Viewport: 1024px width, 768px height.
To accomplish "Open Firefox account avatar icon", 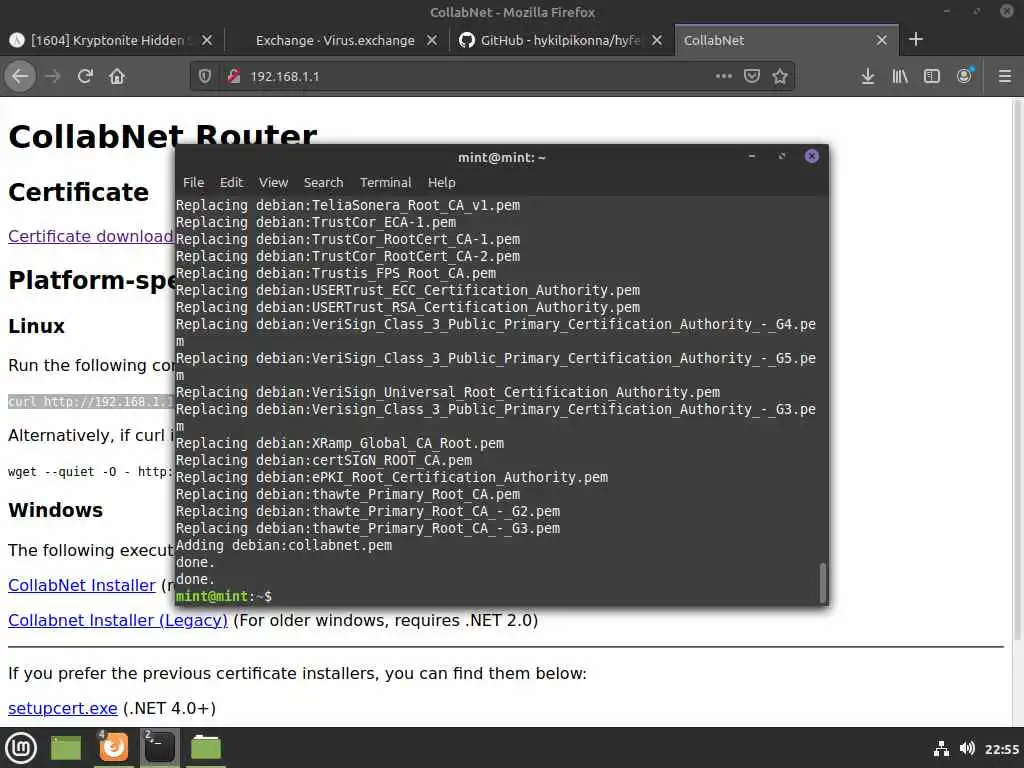I will (x=965, y=76).
